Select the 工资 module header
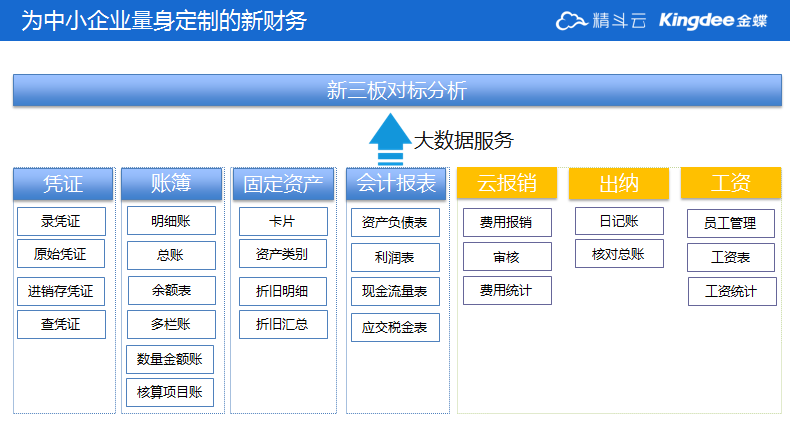This screenshot has width=790, height=445. pyautogui.click(x=731, y=183)
